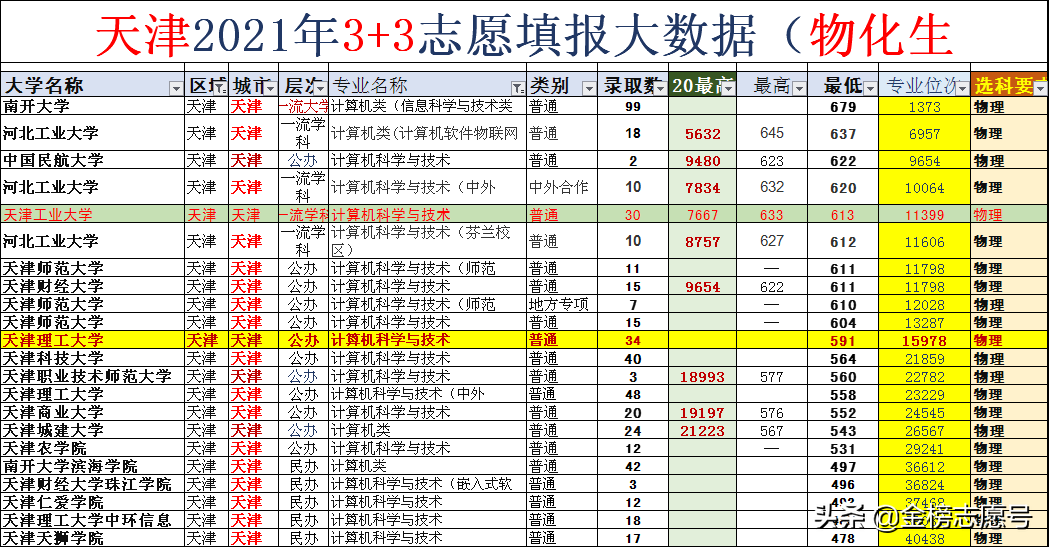1049x547 pixels.
Task: Select the red 8757 value cell
Action: [702, 242]
